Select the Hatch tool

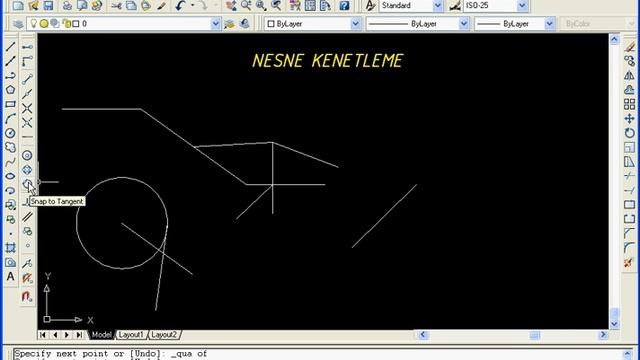[11, 248]
